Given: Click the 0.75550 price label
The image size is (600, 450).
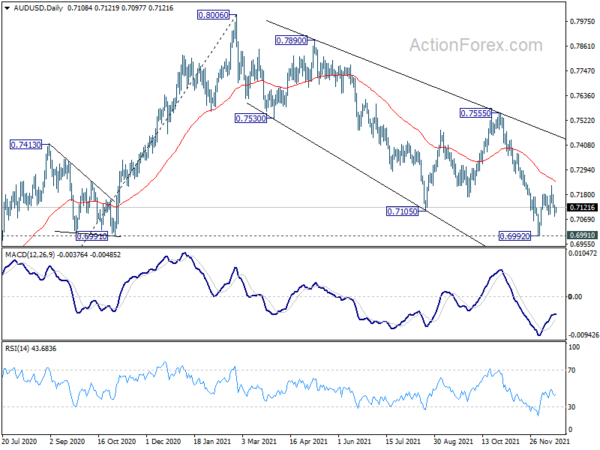Looking at the screenshot, I should [475, 113].
